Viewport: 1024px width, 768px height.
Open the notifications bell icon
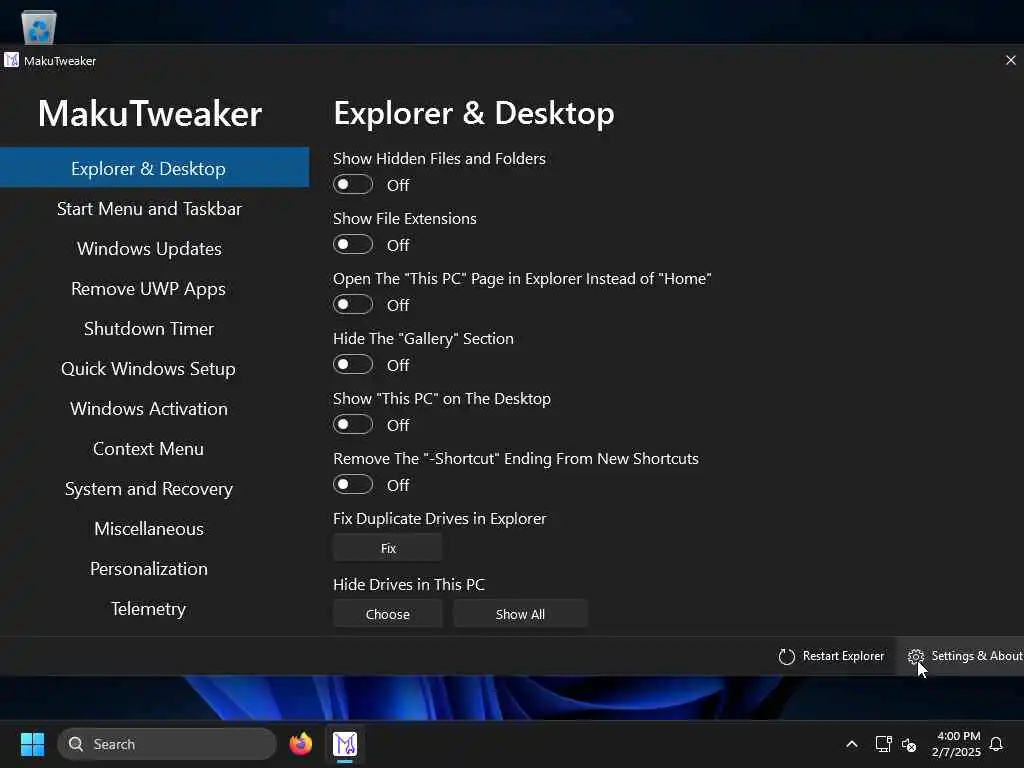point(996,744)
